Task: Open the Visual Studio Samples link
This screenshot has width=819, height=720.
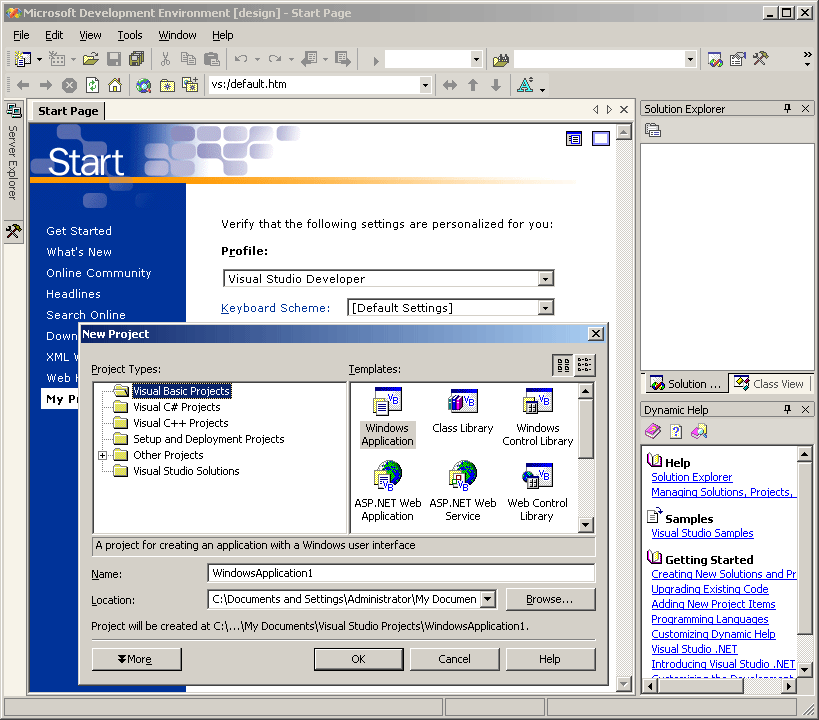Action: pyautogui.click(x=702, y=533)
